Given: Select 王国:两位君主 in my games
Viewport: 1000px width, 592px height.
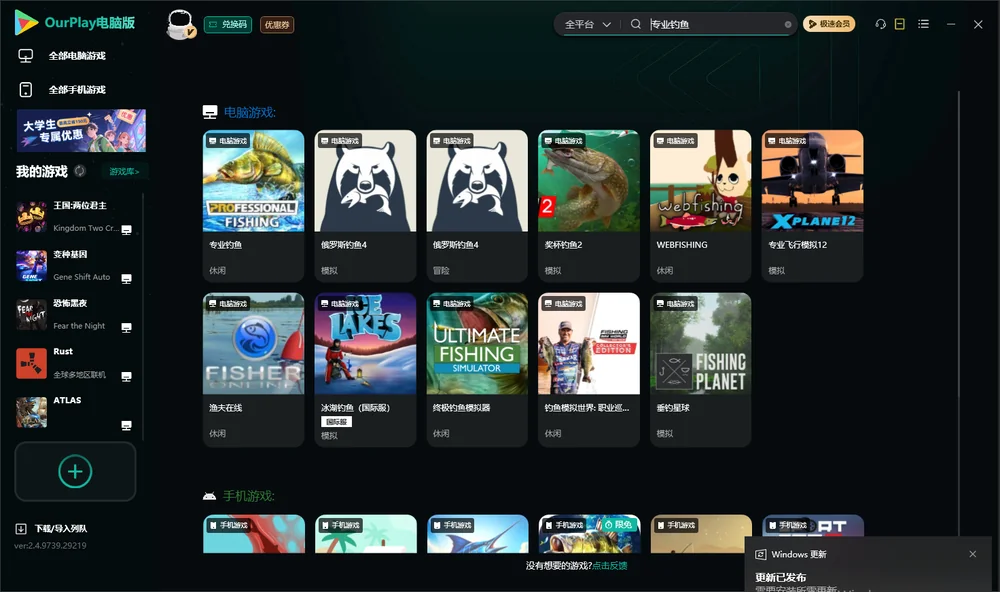Looking at the screenshot, I should click(x=77, y=217).
